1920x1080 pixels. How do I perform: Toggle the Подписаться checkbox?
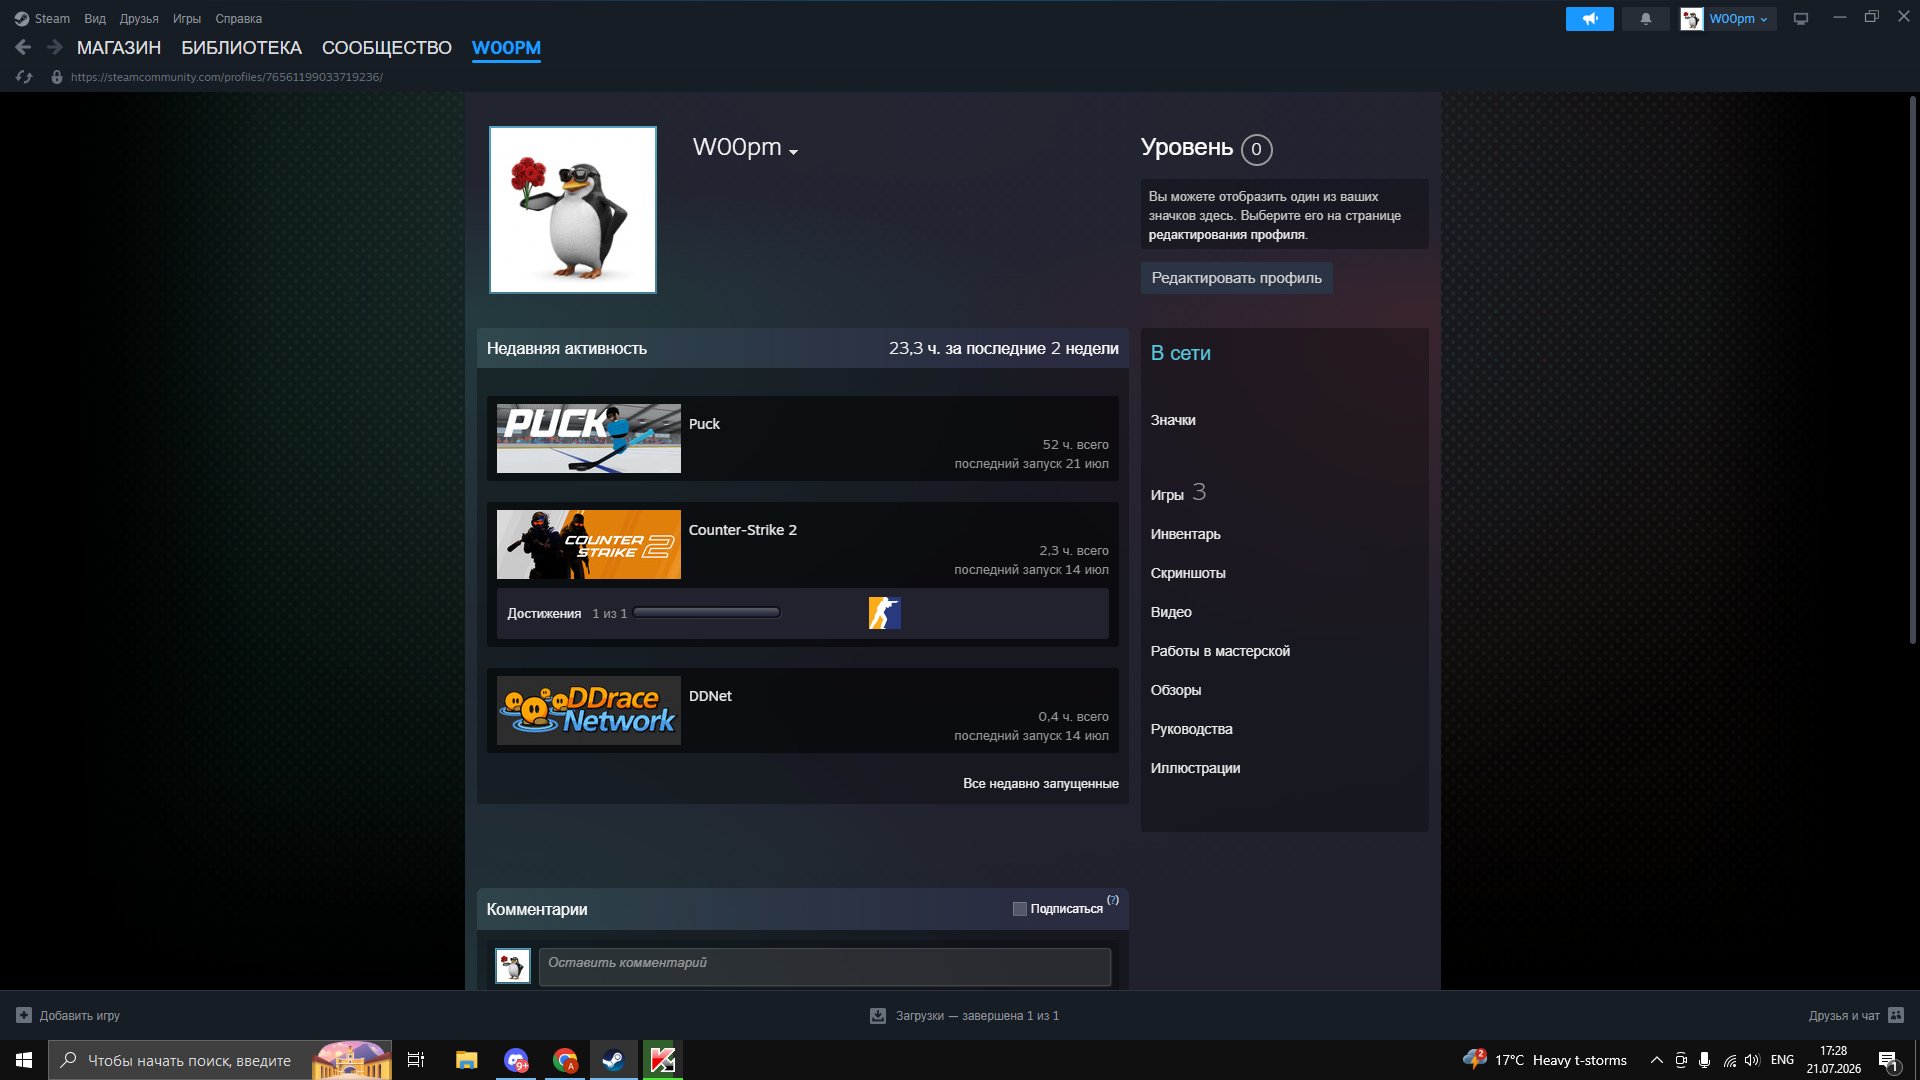pos(1019,909)
